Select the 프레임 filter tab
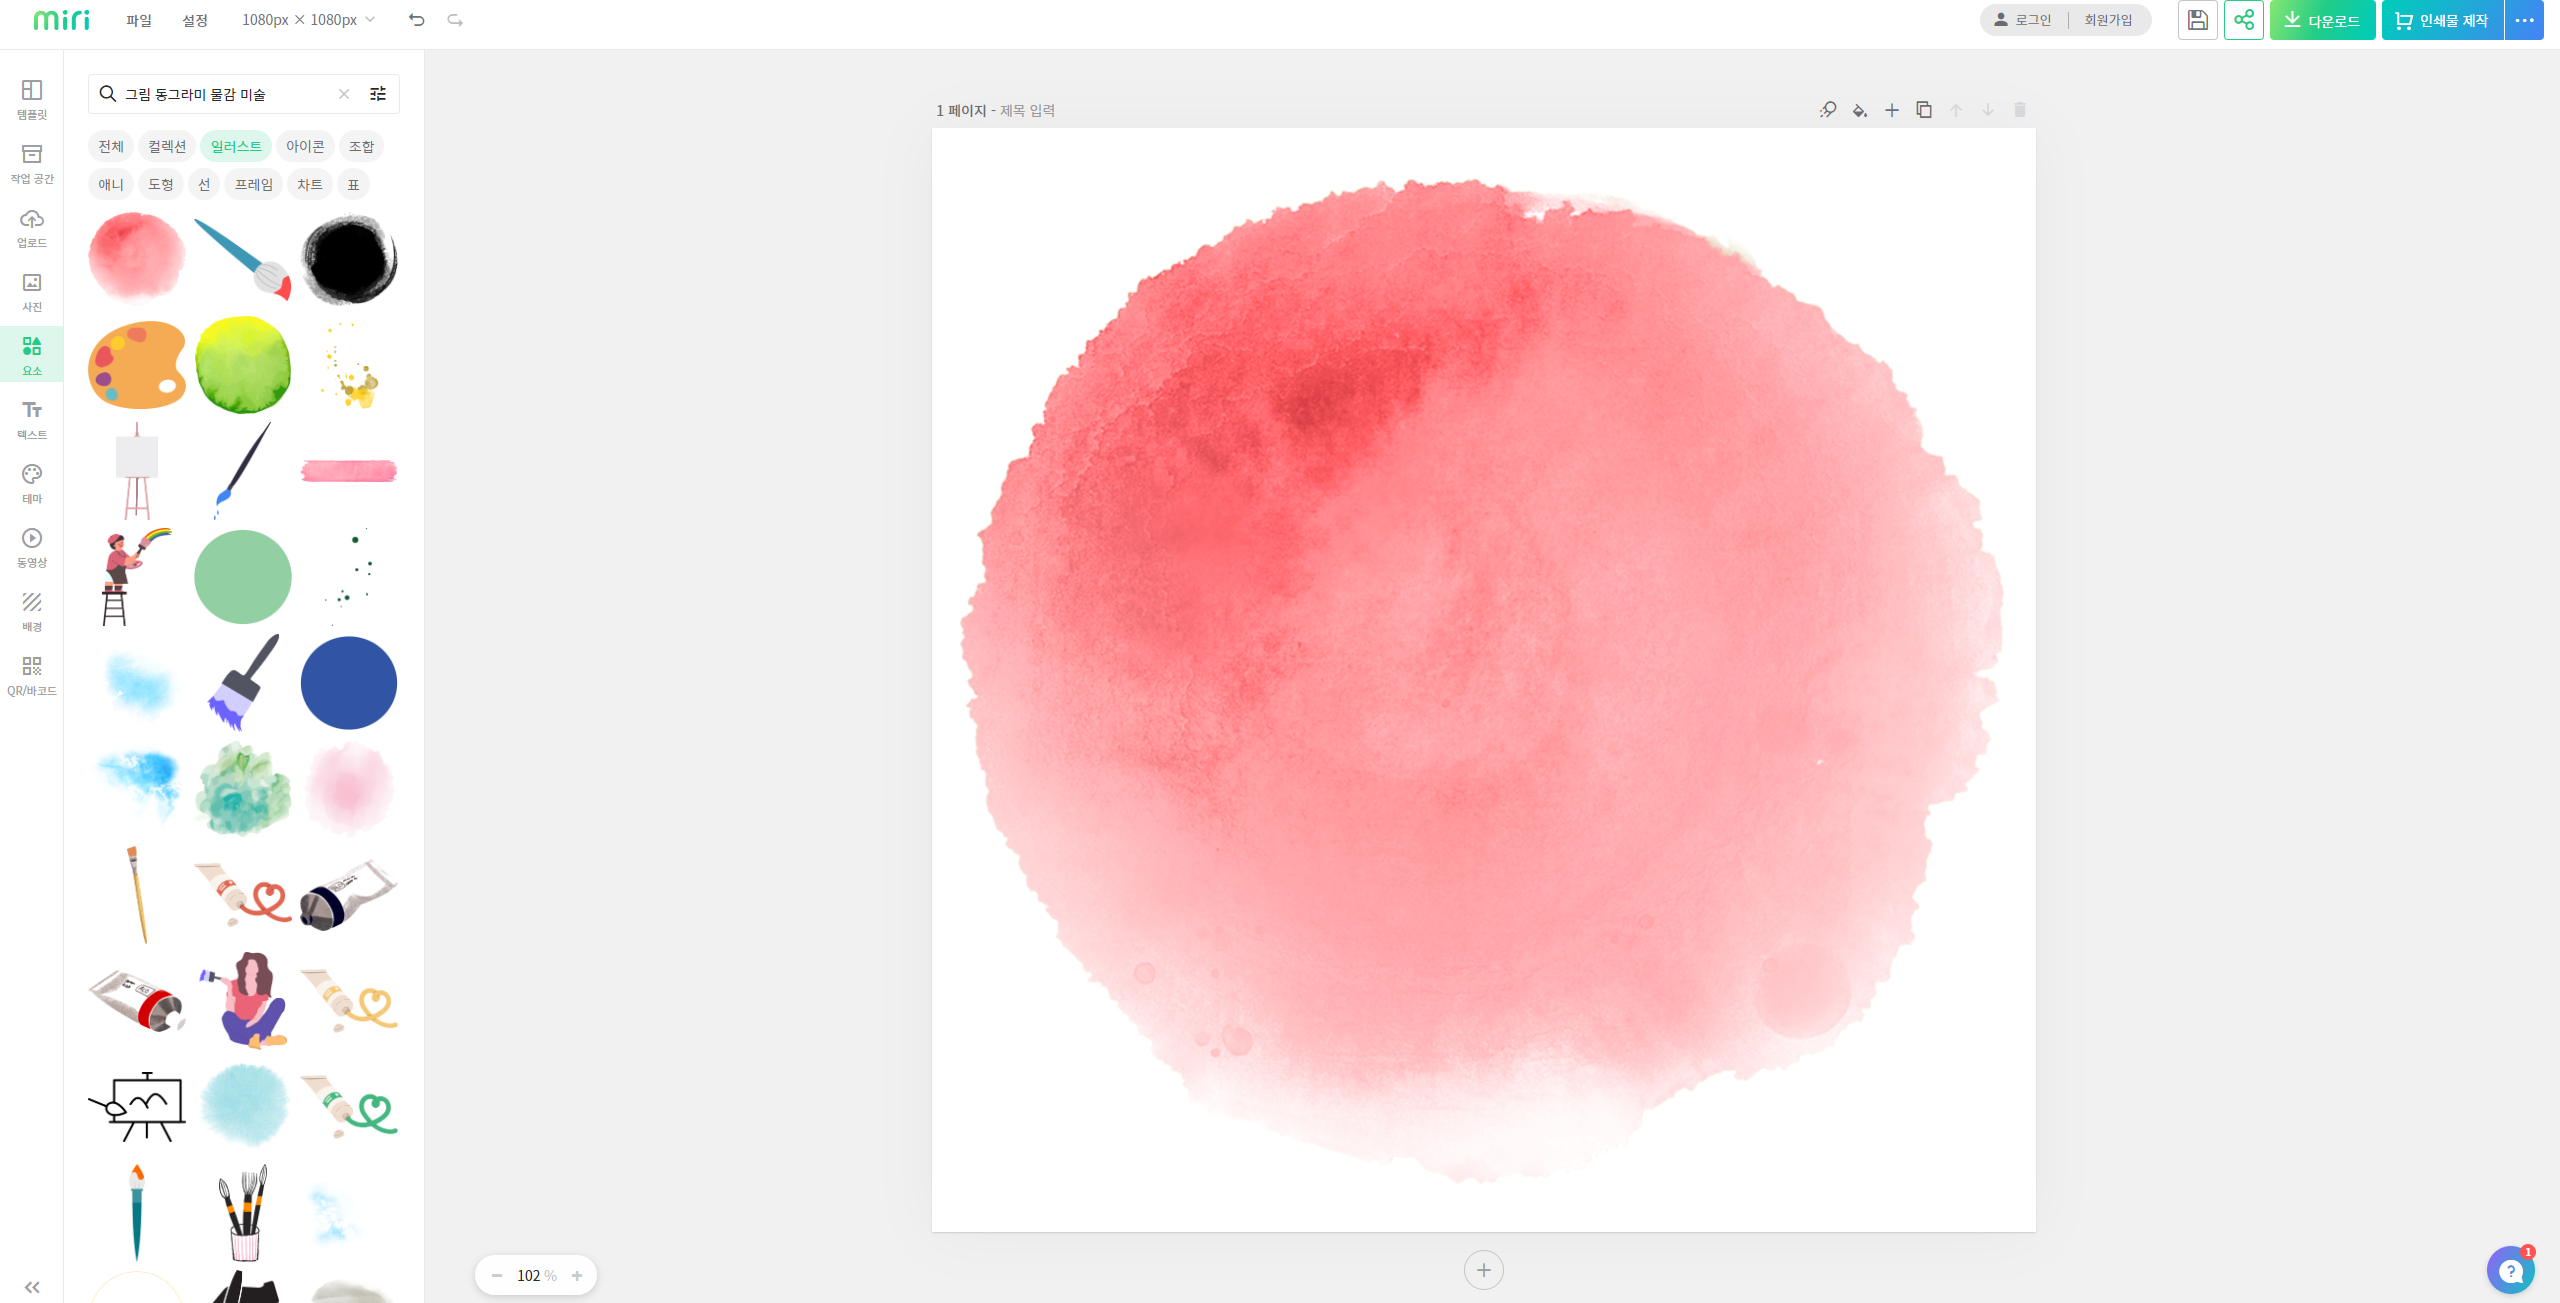The height and width of the screenshot is (1303, 2560). 254,184
